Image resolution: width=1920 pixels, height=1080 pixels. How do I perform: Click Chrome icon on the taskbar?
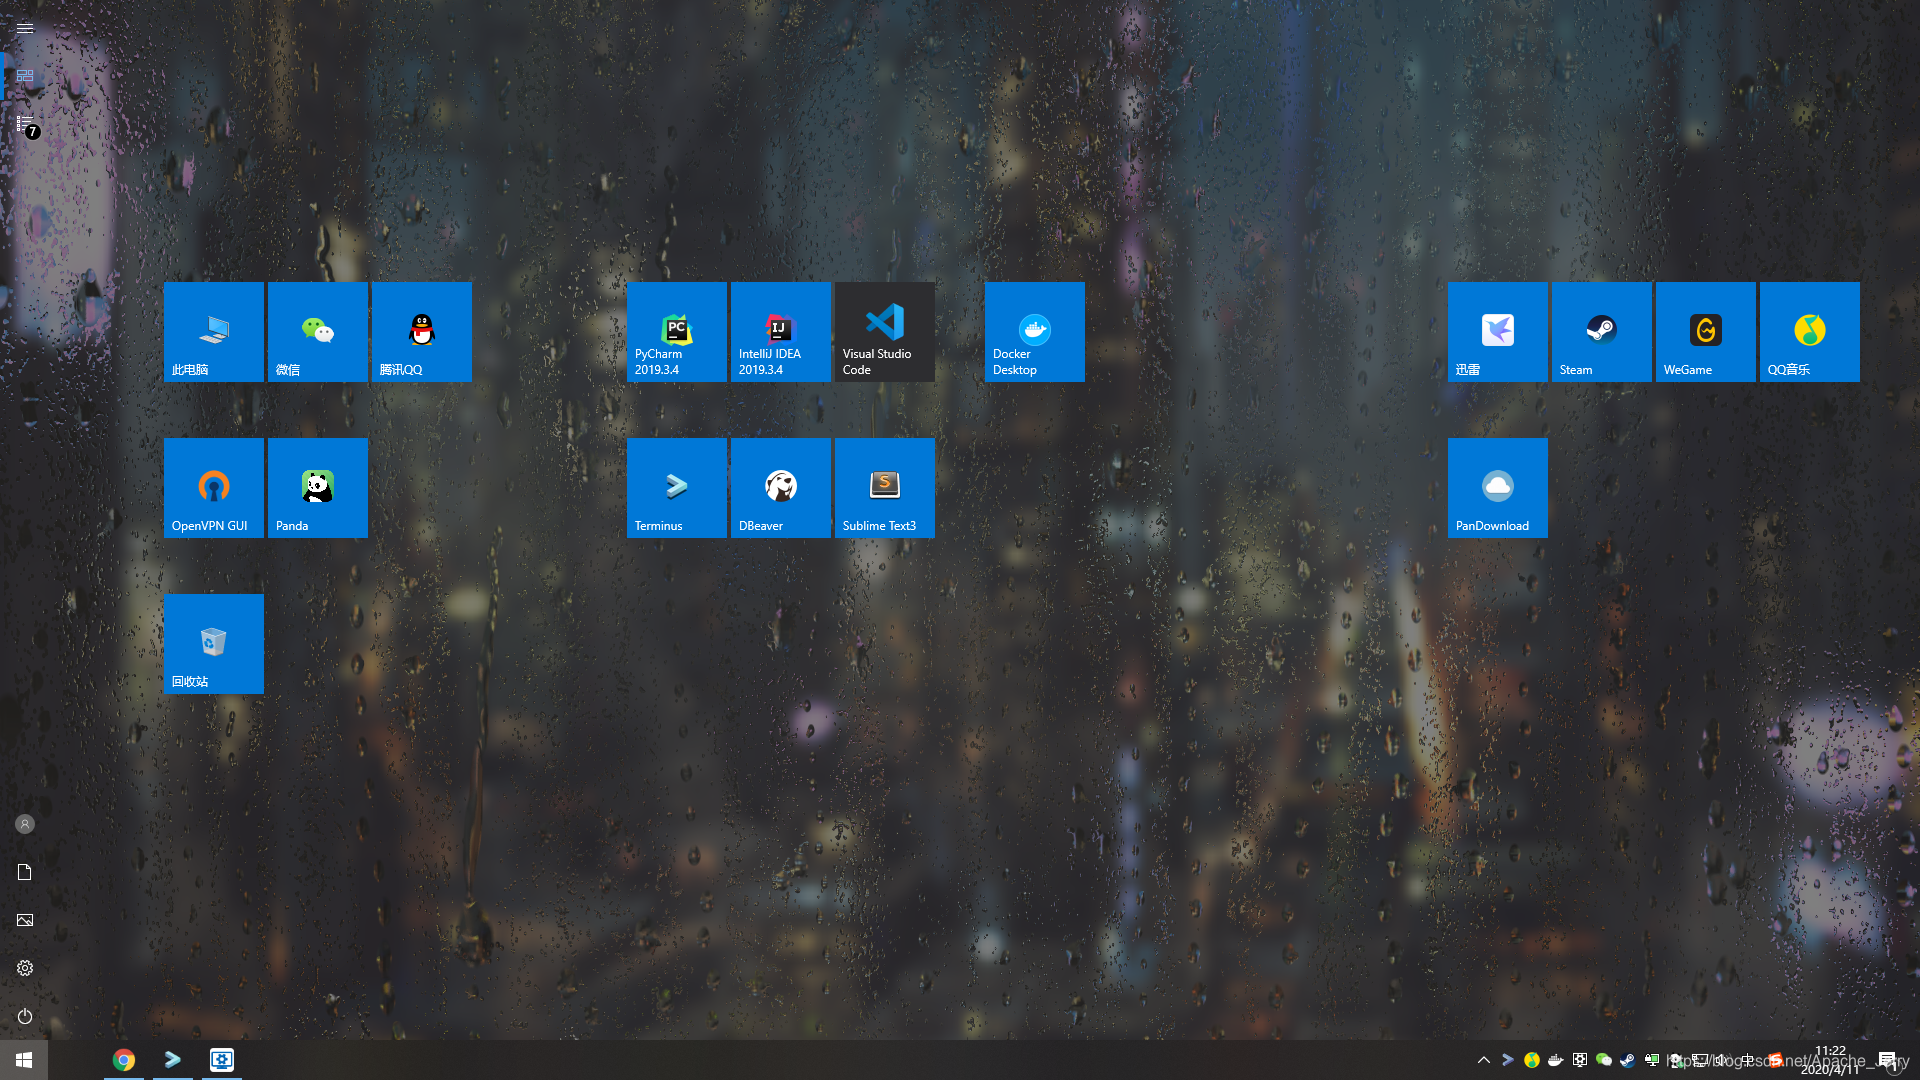coord(124,1060)
